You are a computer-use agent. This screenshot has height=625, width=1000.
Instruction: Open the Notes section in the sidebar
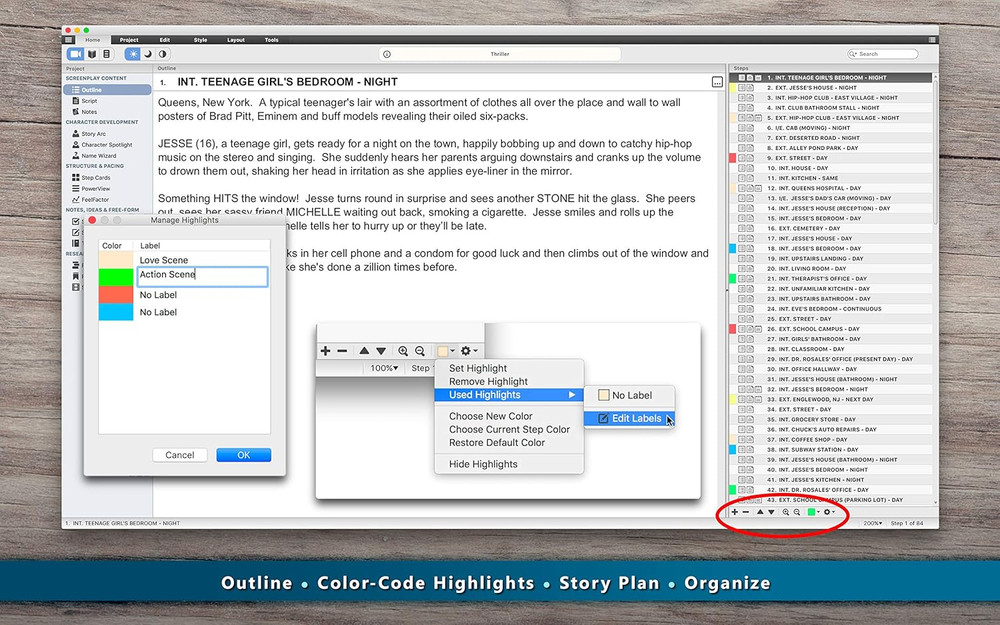[x=96, y=111]
